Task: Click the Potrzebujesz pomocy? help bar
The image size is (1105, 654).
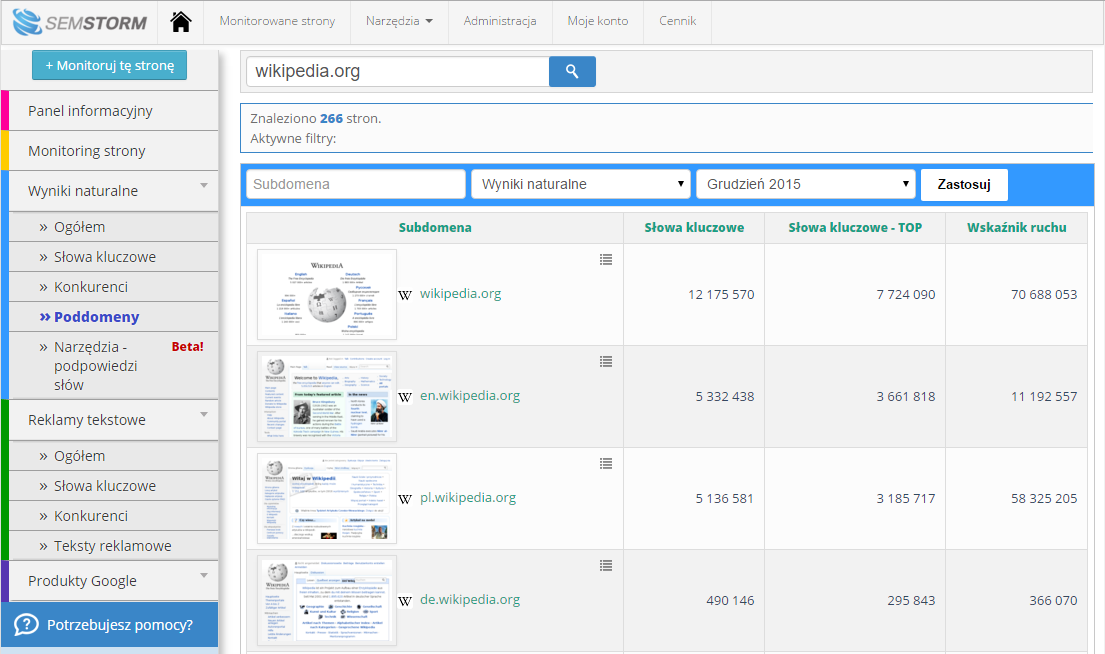Action: (x=109, y=624)
